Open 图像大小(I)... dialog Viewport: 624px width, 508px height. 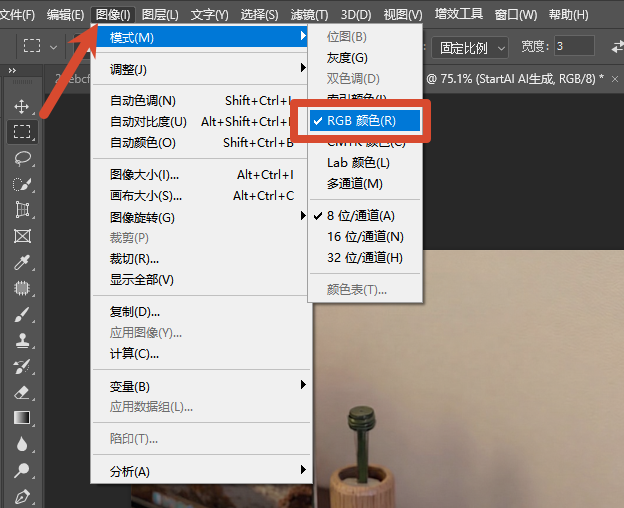click(x=201, y=175)
